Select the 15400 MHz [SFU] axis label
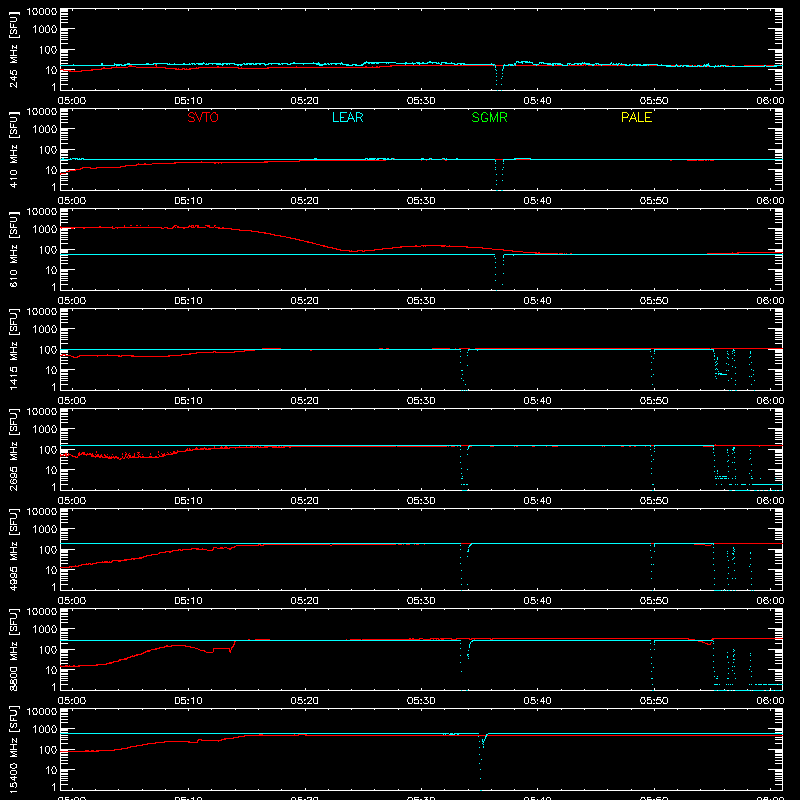 point(13,749)
